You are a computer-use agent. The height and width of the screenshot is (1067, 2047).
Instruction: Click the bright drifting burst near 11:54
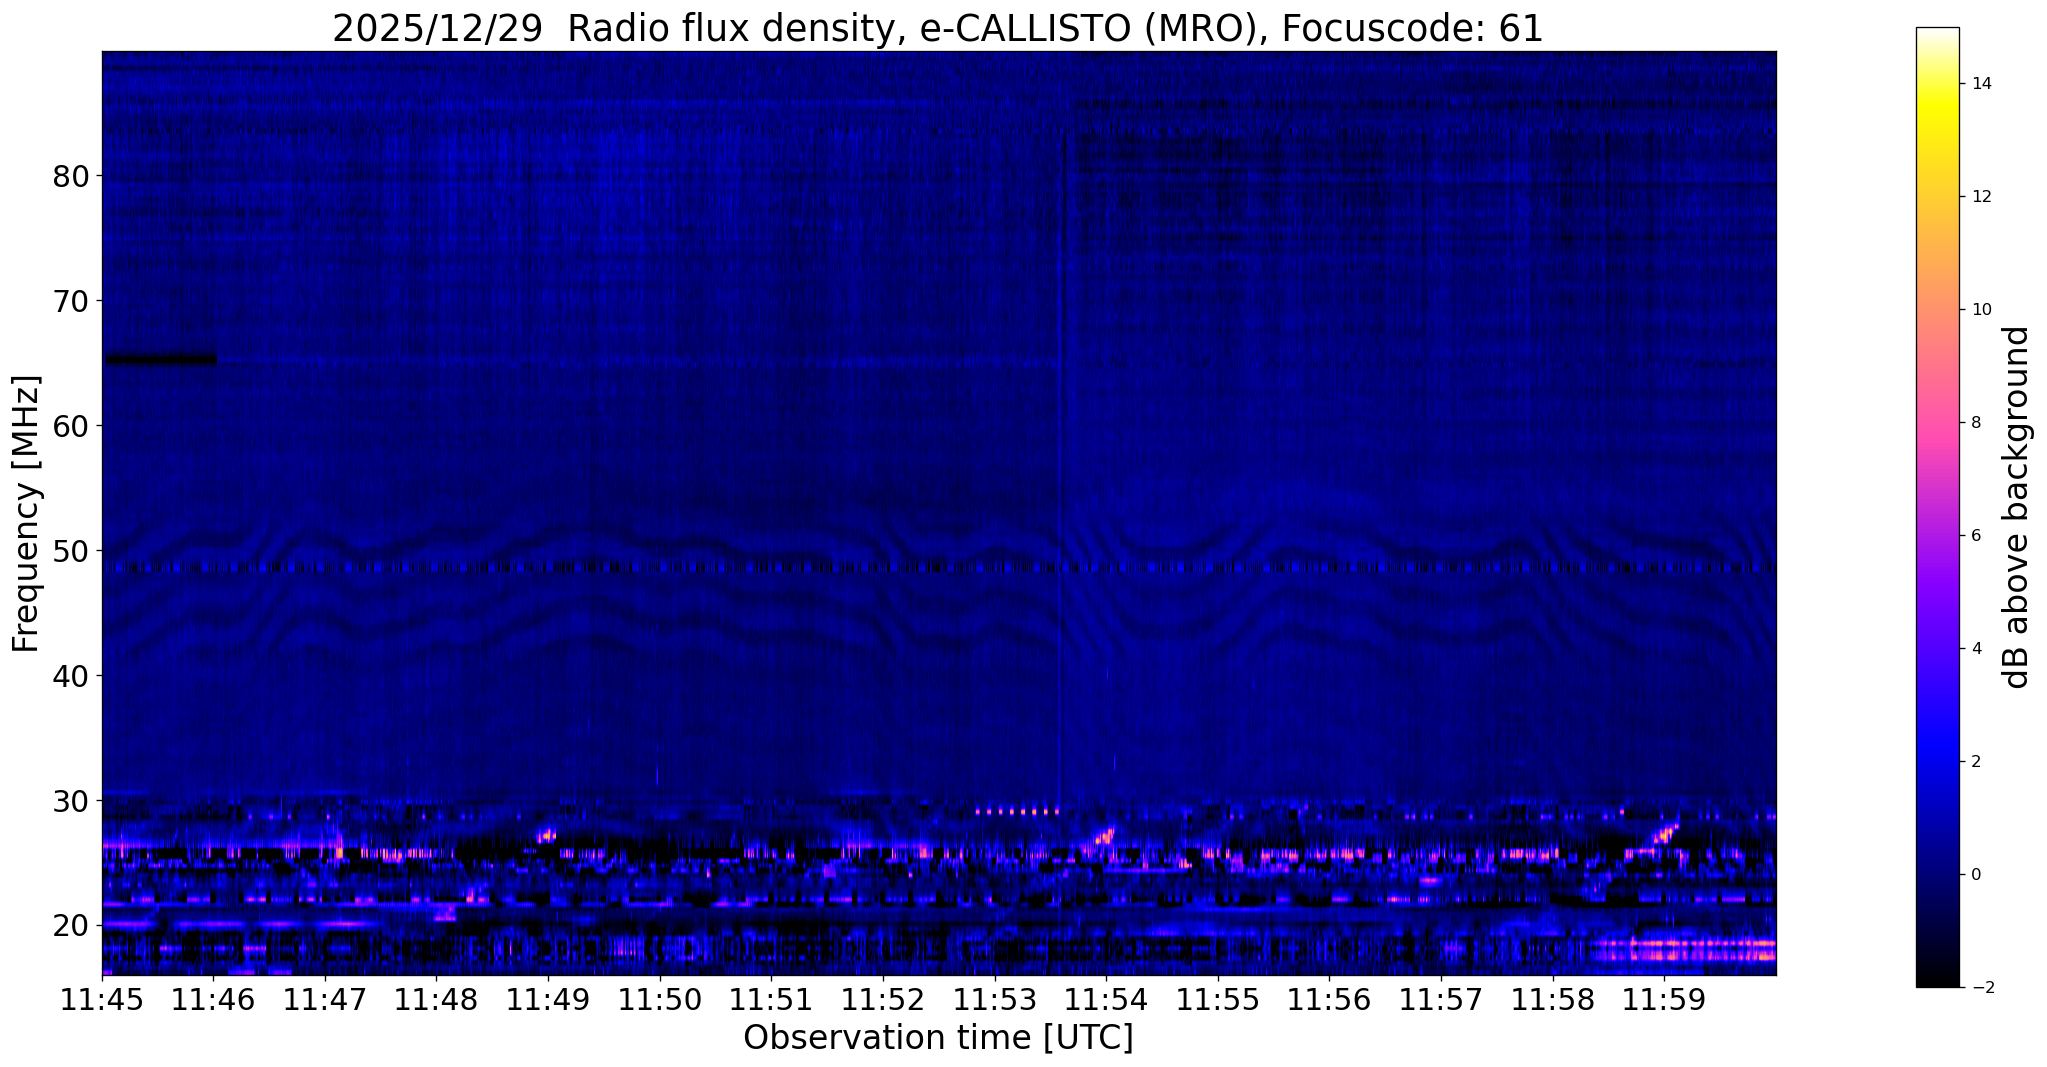tap(1104, 835)
